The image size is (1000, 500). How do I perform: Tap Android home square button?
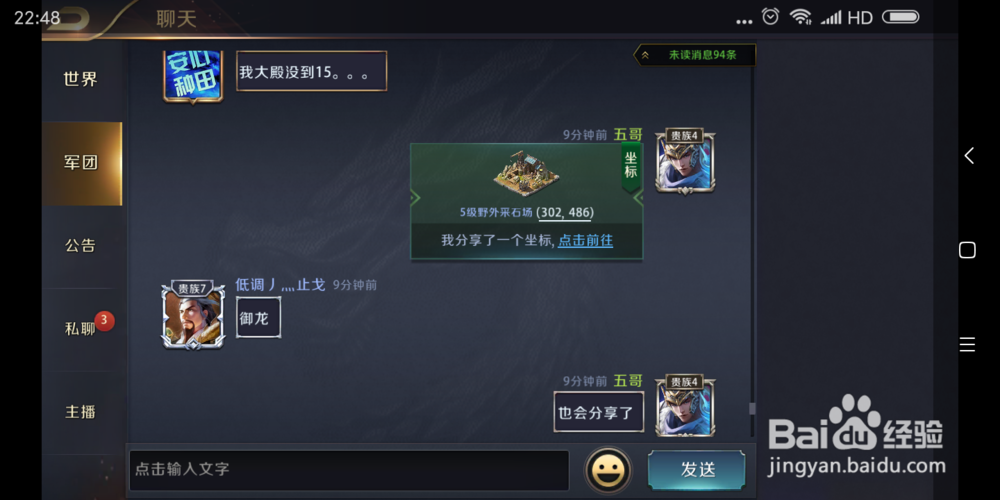pos(967,250)
